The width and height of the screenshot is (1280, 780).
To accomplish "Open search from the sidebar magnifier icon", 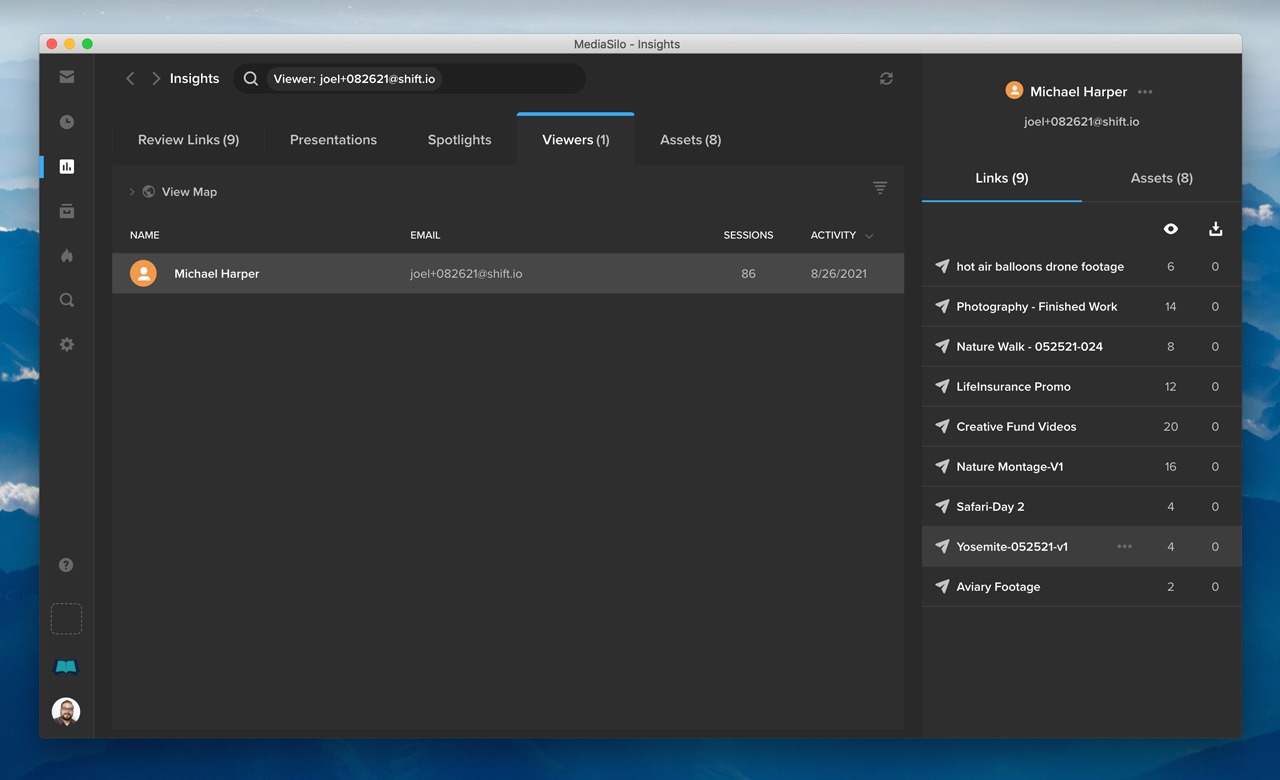I will [x=66, y=299].
